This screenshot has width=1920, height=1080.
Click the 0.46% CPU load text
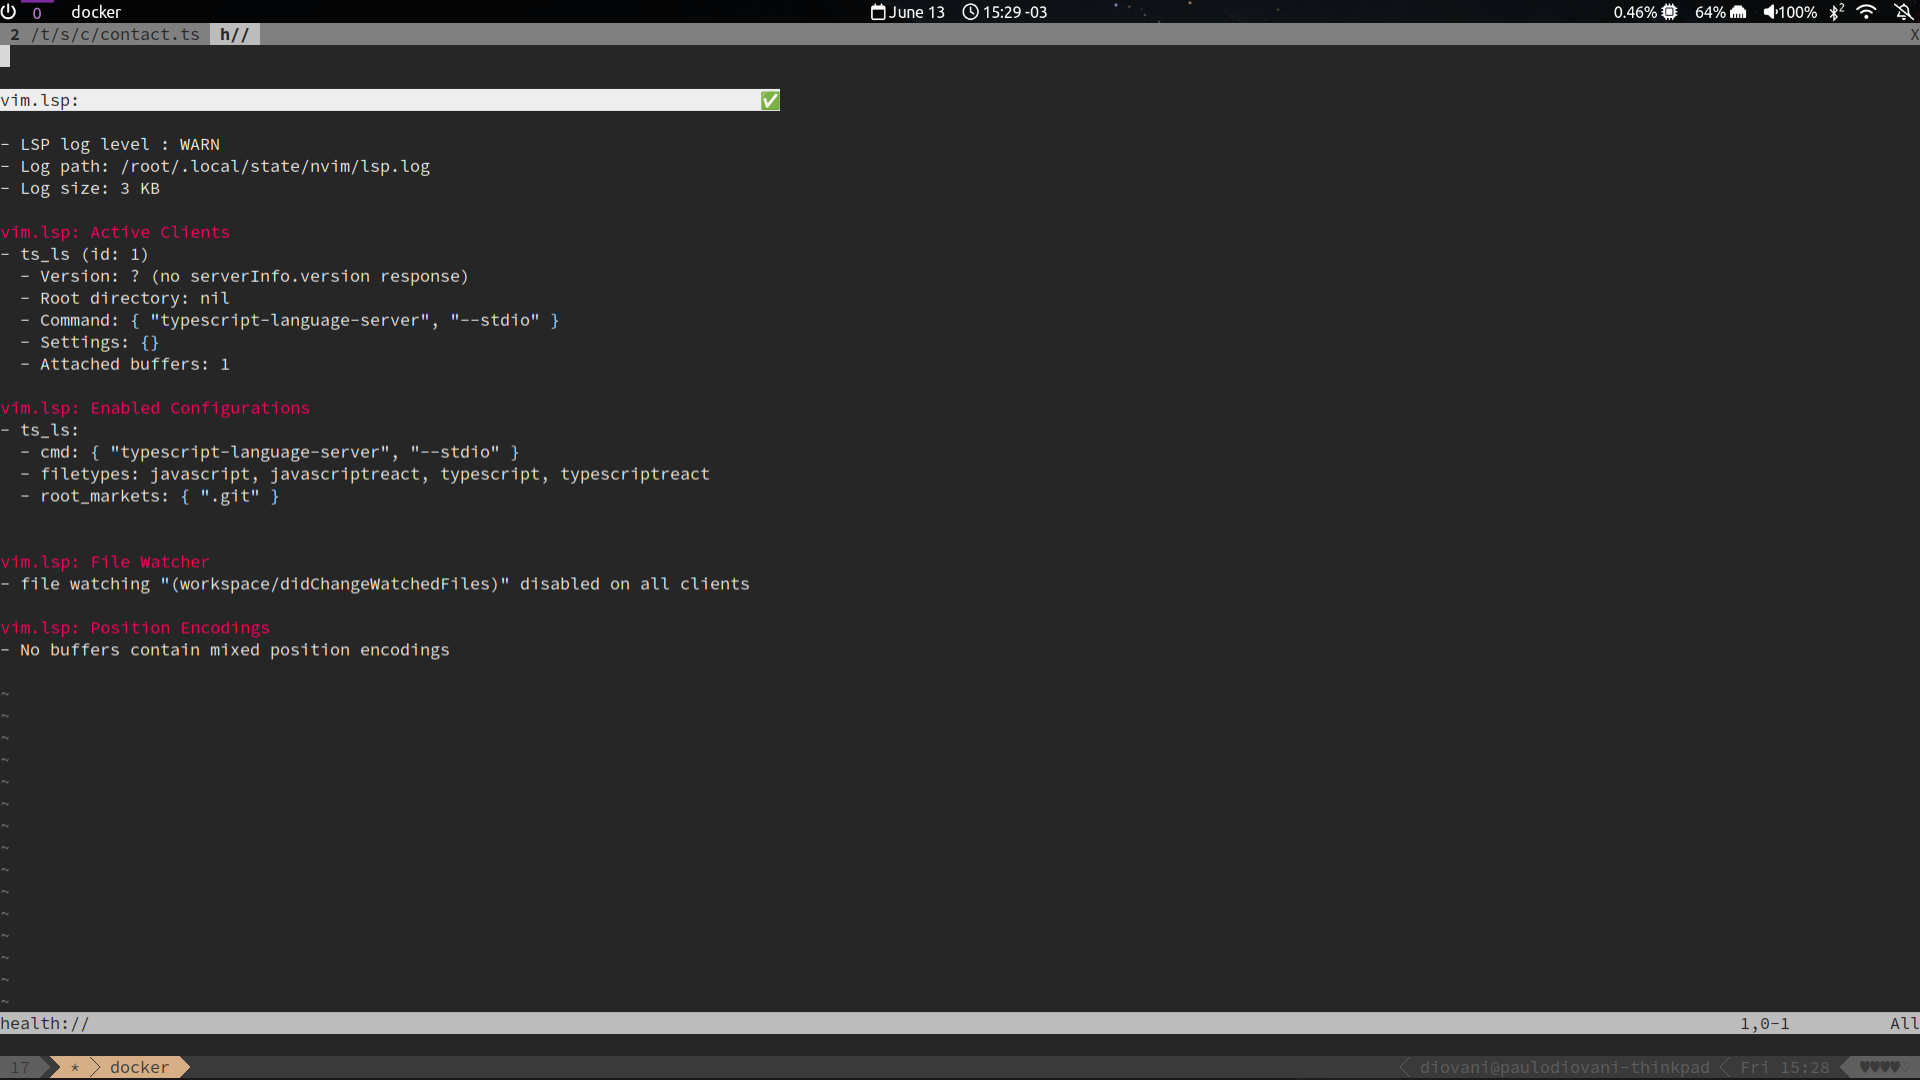coord(1635,12)
